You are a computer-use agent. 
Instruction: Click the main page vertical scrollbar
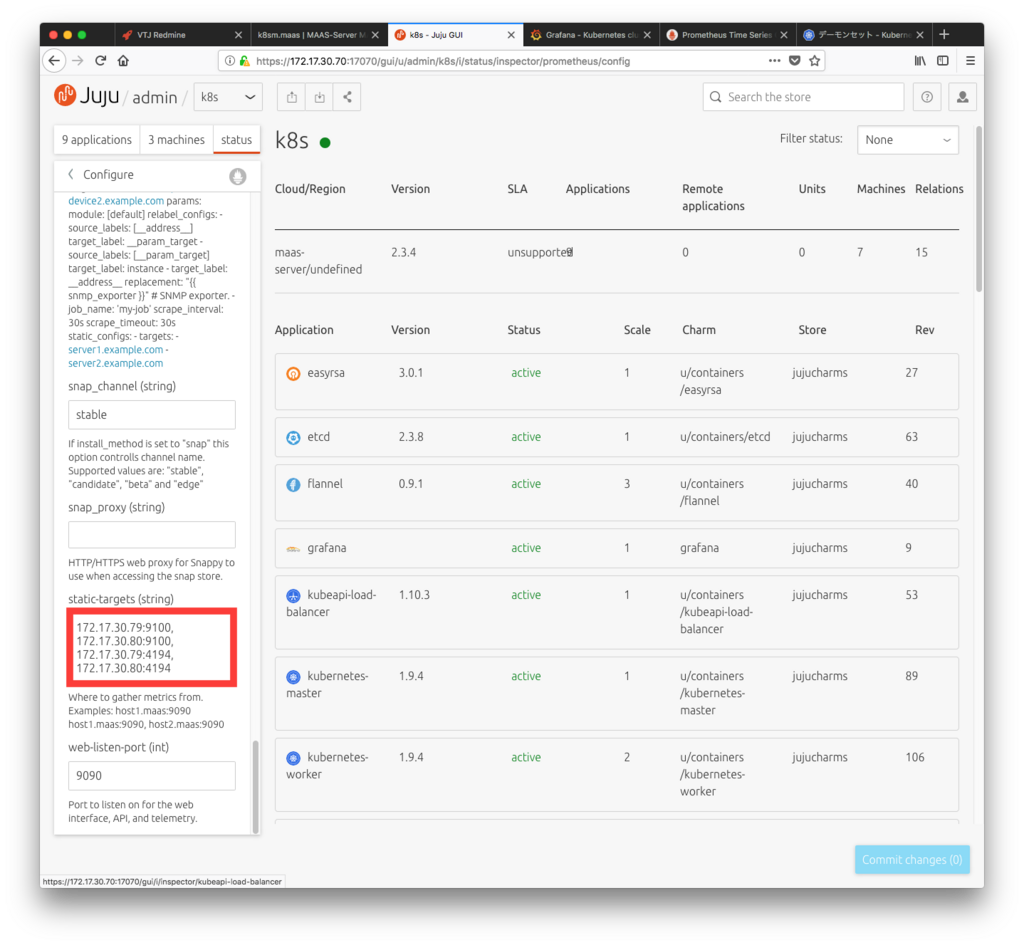point(979,209)
